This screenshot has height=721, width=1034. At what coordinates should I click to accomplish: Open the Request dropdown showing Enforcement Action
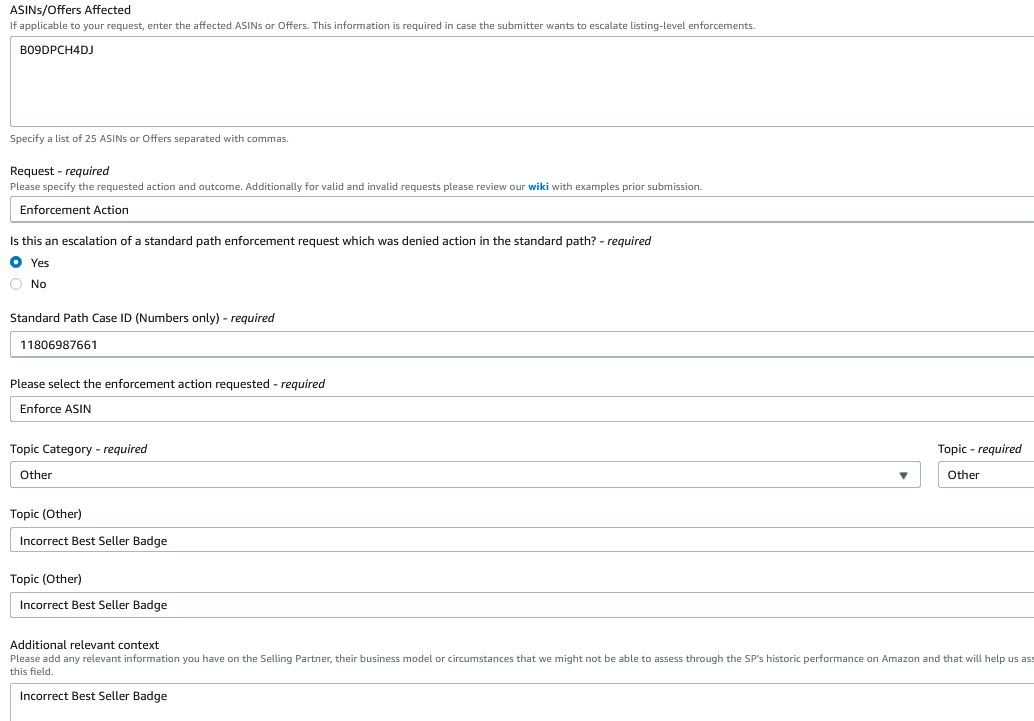(x=520, y=210)
